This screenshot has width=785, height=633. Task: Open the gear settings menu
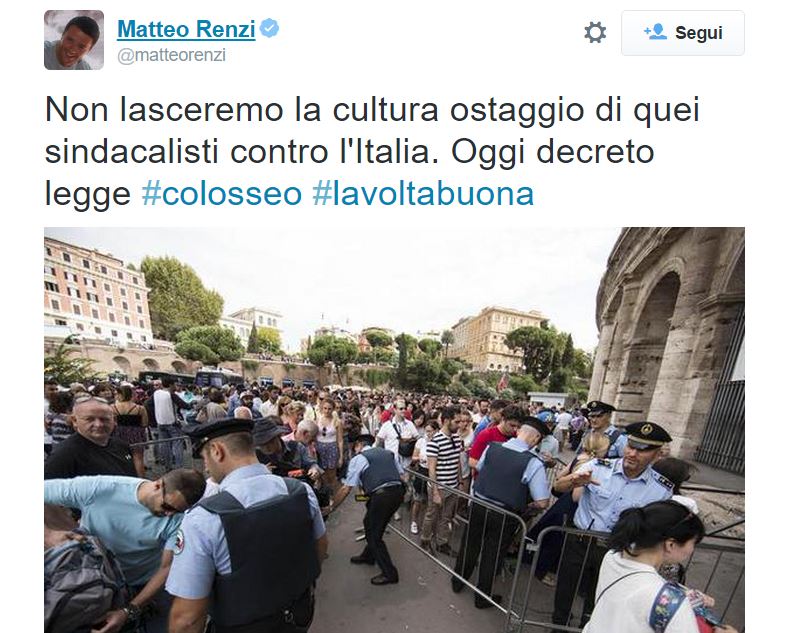coord(595,33)
